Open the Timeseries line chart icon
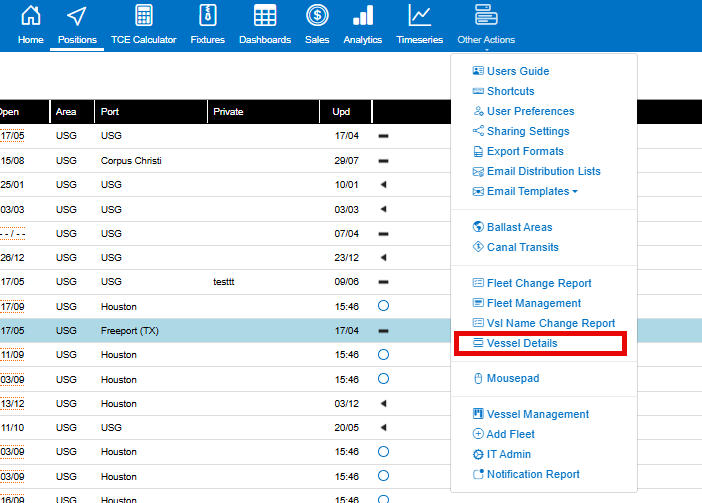This screenshot has height=503, width=702. pos(420,24)
